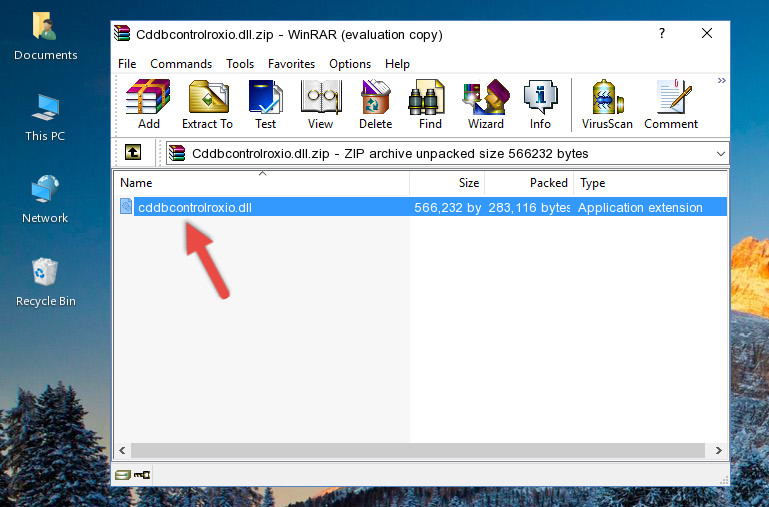Select the Network desktop icon
Screen dimensions: 769x507
click(45, 199)
